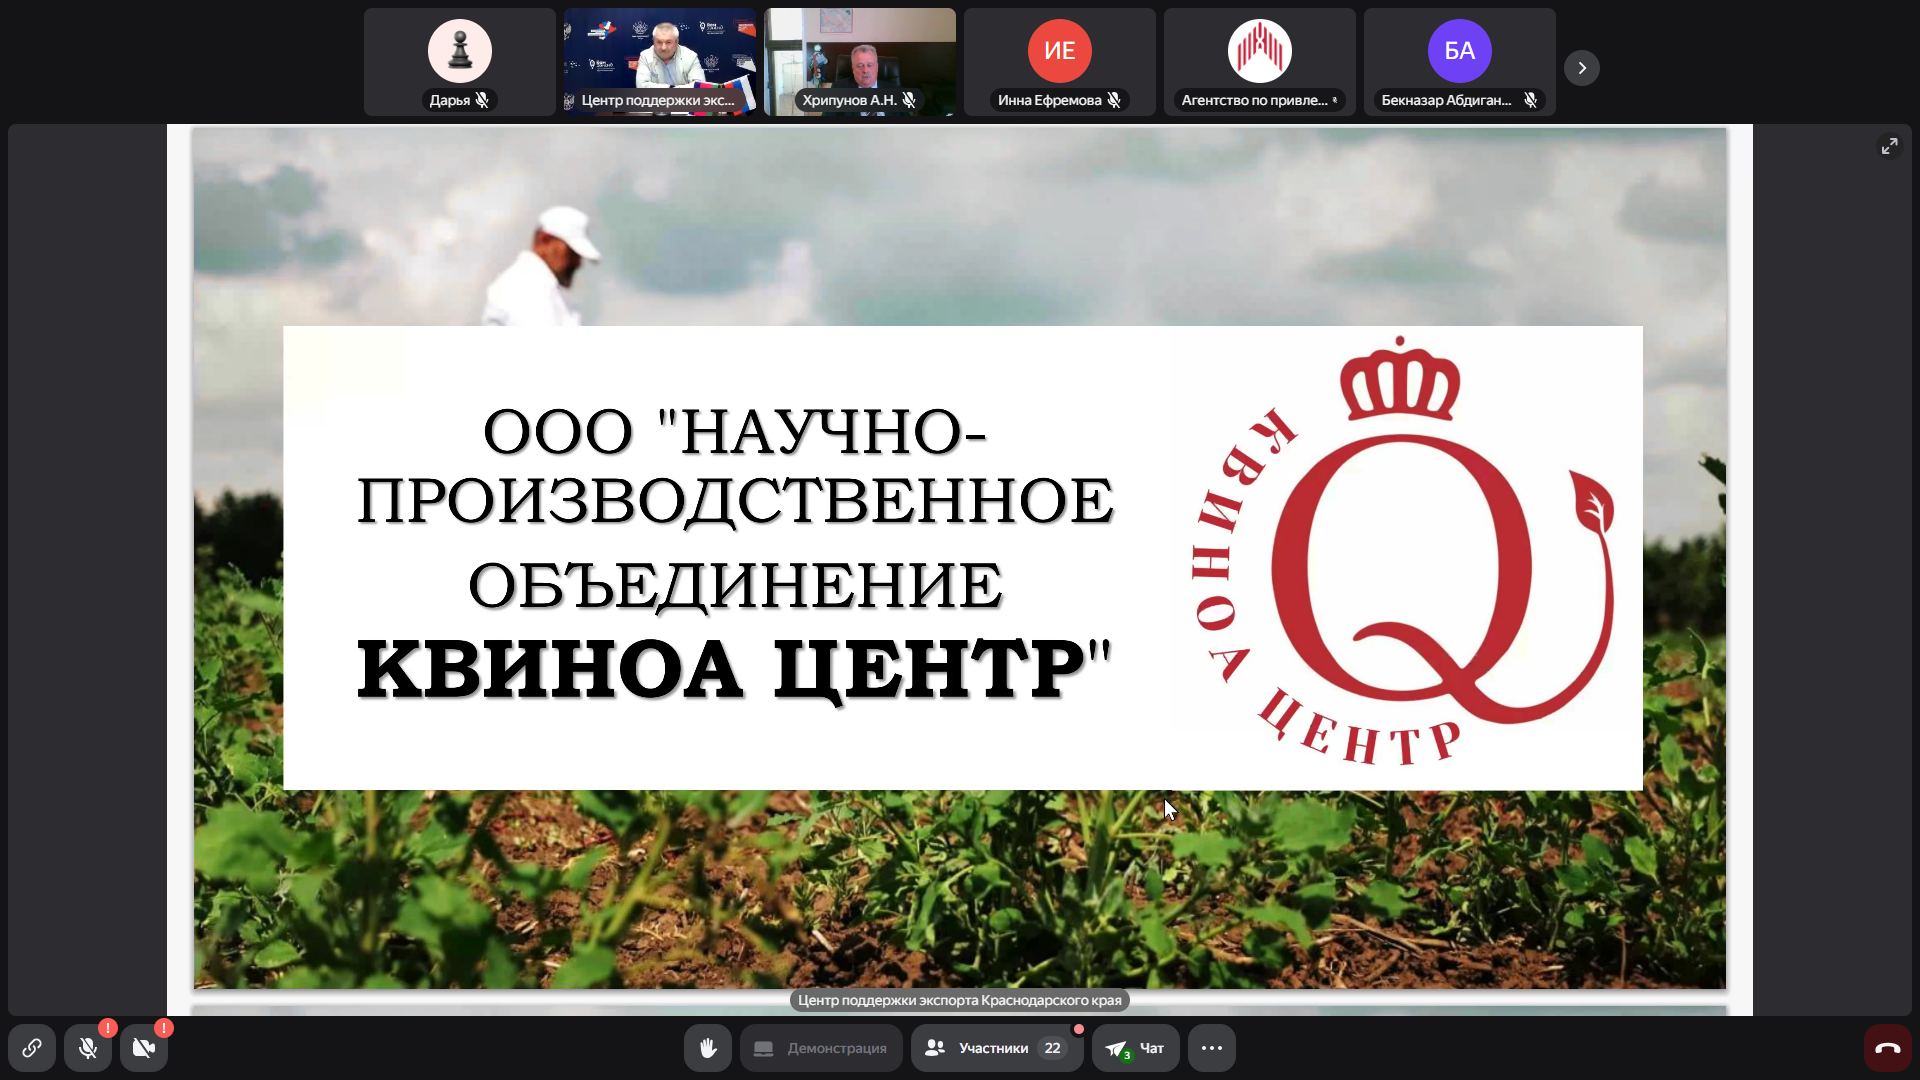Start screen sharing with Демонстрация button

(821, 1048)
